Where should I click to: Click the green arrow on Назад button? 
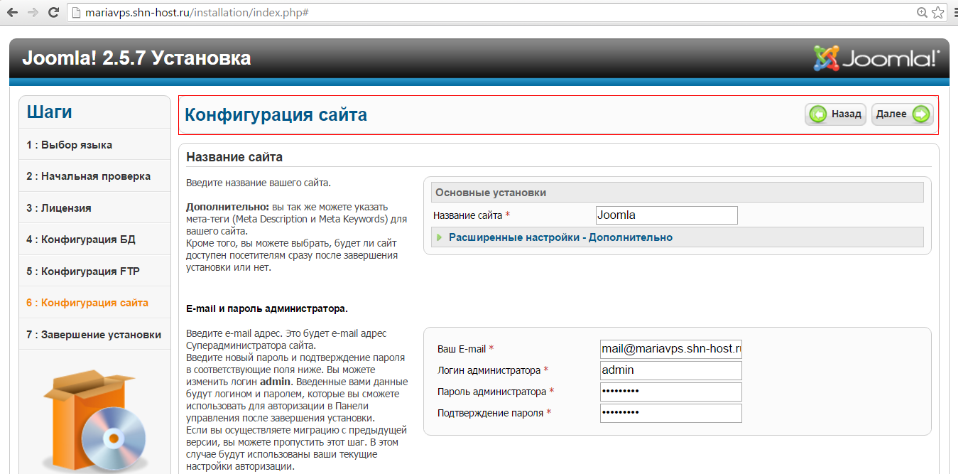(818, 114)
